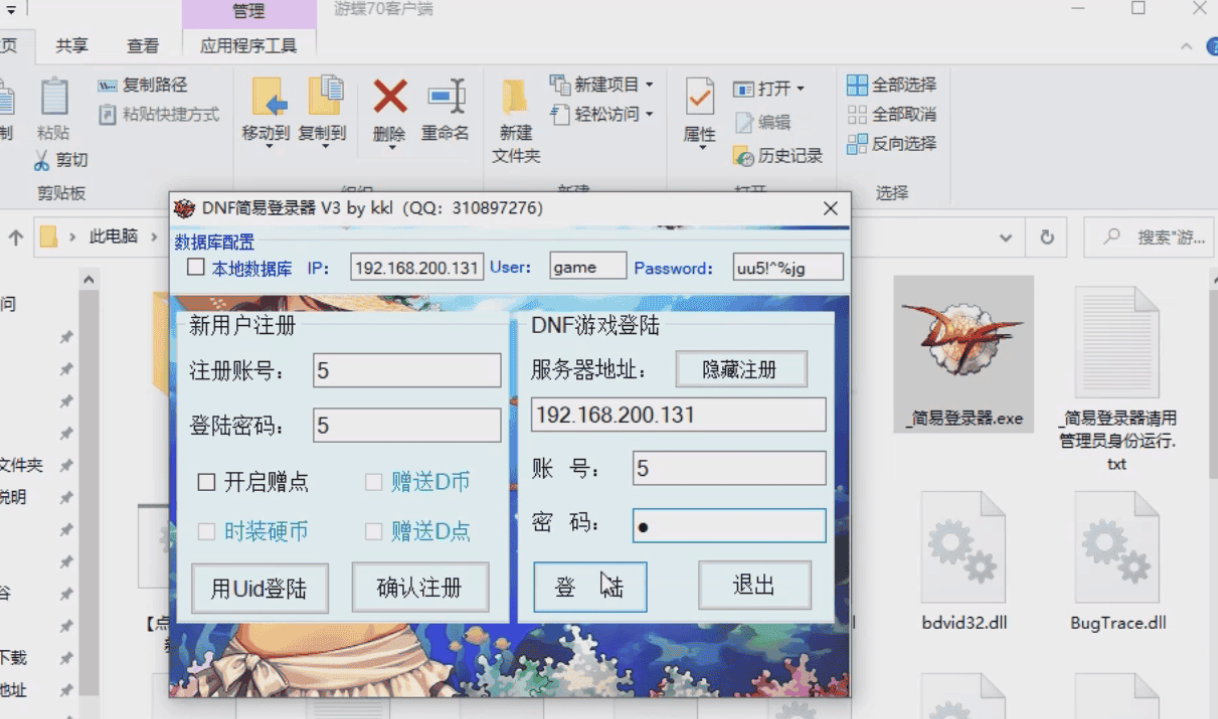This screenshot has height=719, width=1218.
Task: Click the 登陆 login button
Action: [589, 587]
